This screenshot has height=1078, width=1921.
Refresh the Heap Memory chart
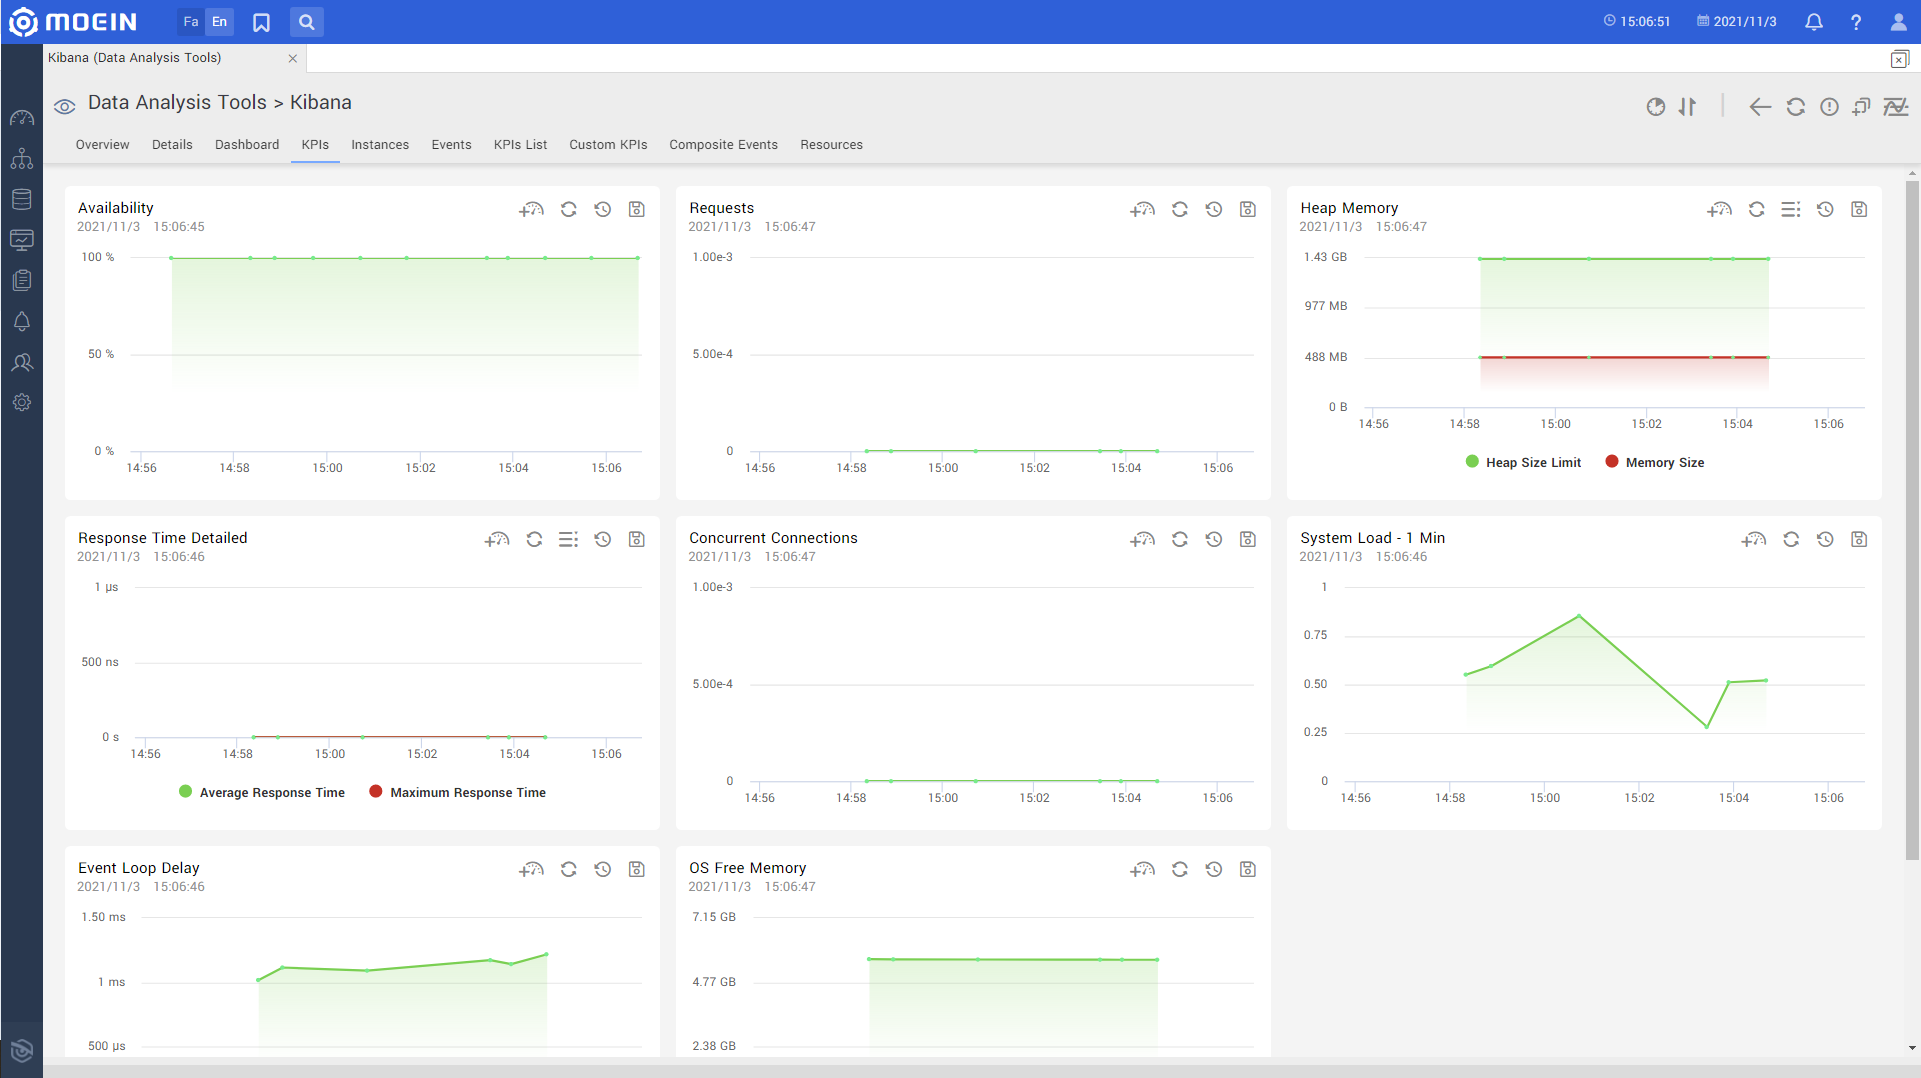coord(1757,209)
